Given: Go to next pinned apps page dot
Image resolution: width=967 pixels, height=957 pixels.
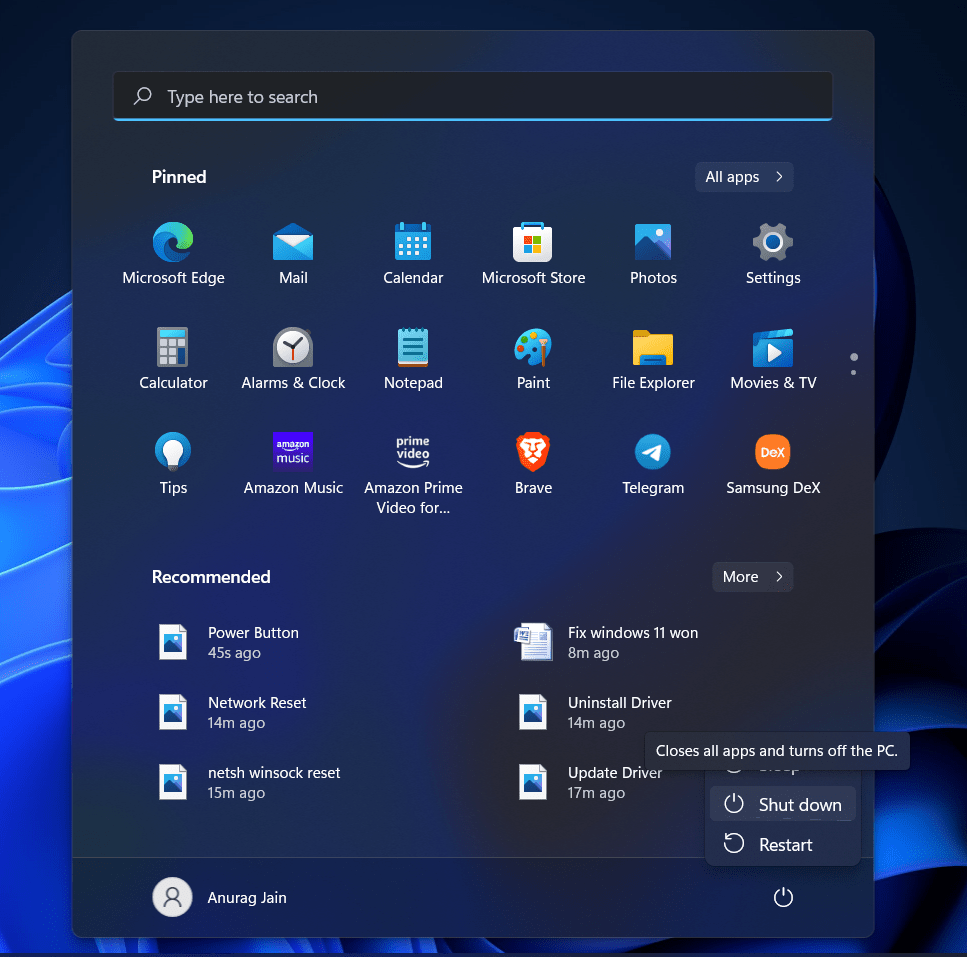Looking at the screenshot, I should 854,372.
